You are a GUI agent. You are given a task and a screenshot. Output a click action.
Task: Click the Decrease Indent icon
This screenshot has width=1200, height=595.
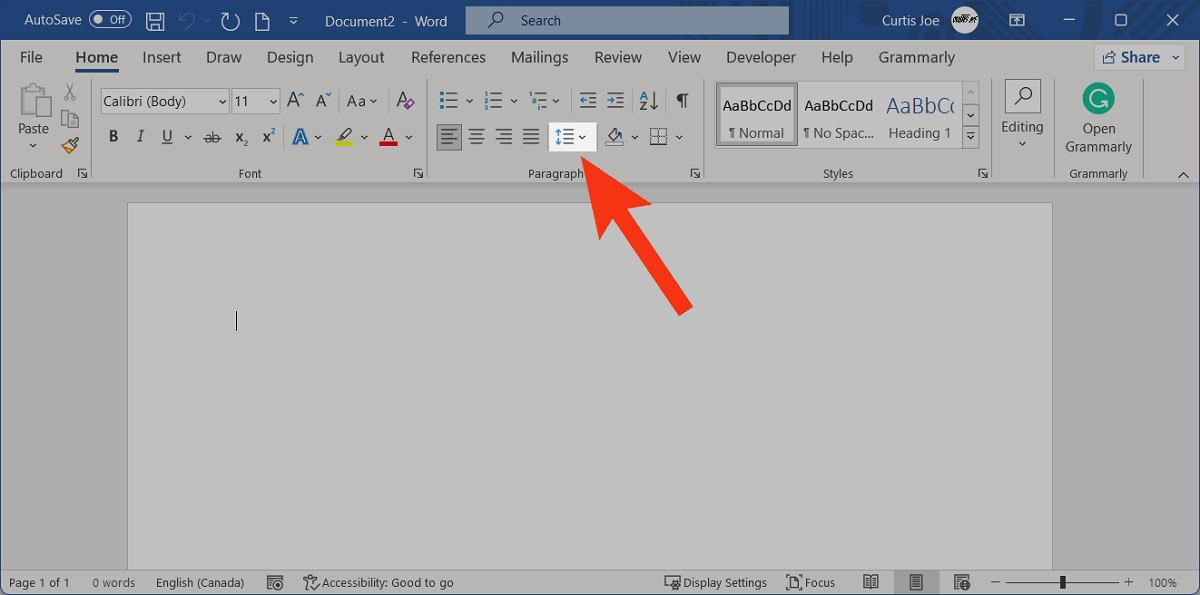(x=588, y=101)
